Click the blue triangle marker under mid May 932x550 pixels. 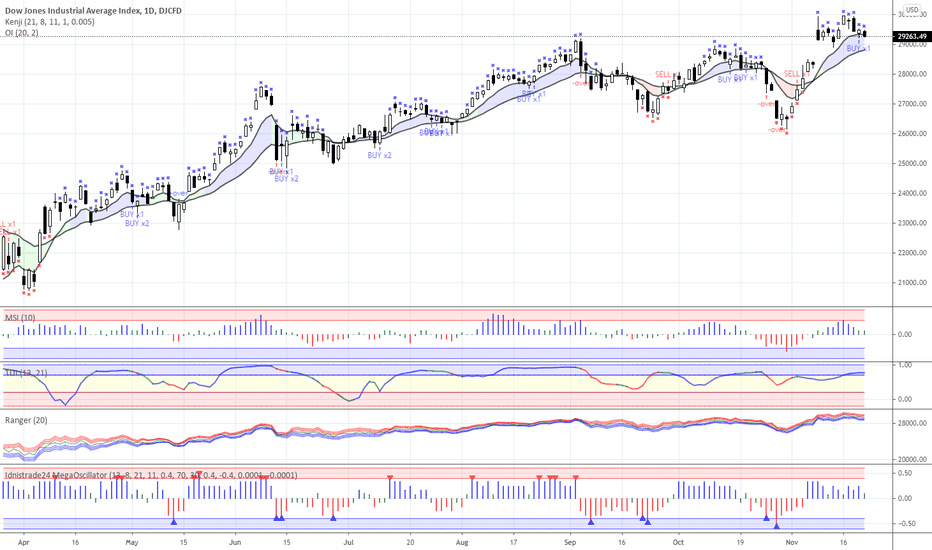coord(174,521)
